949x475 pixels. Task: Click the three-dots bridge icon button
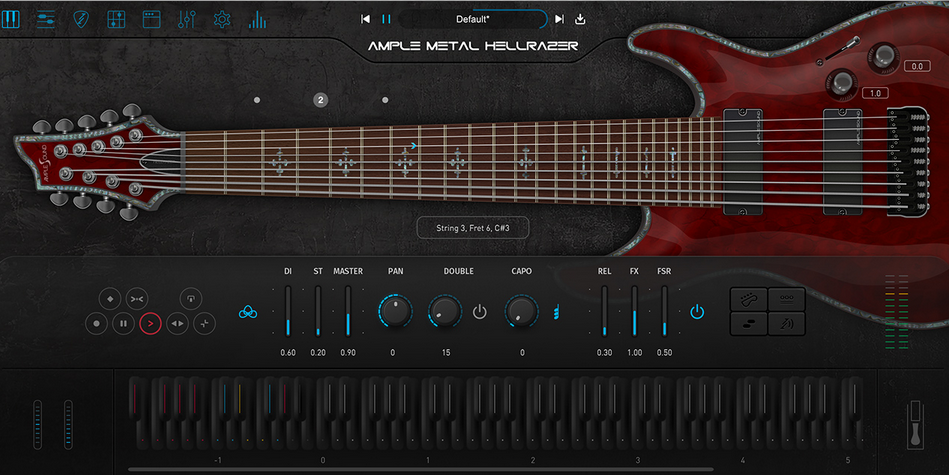coord(787,300)
